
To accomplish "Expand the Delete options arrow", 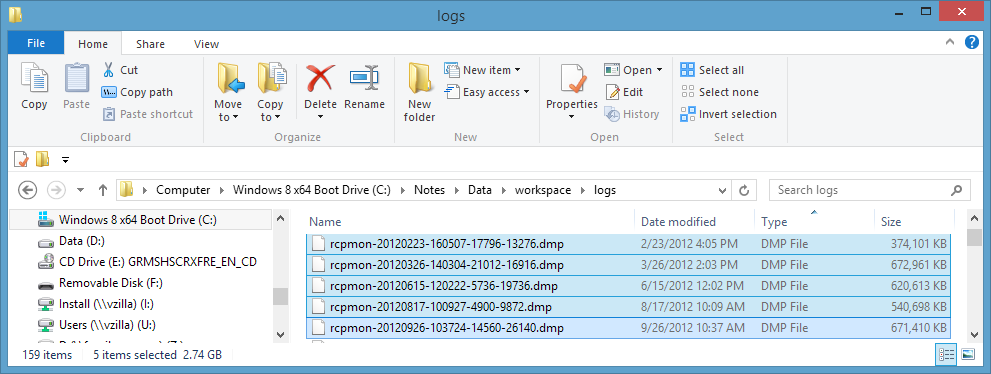I will pos(320,117).
